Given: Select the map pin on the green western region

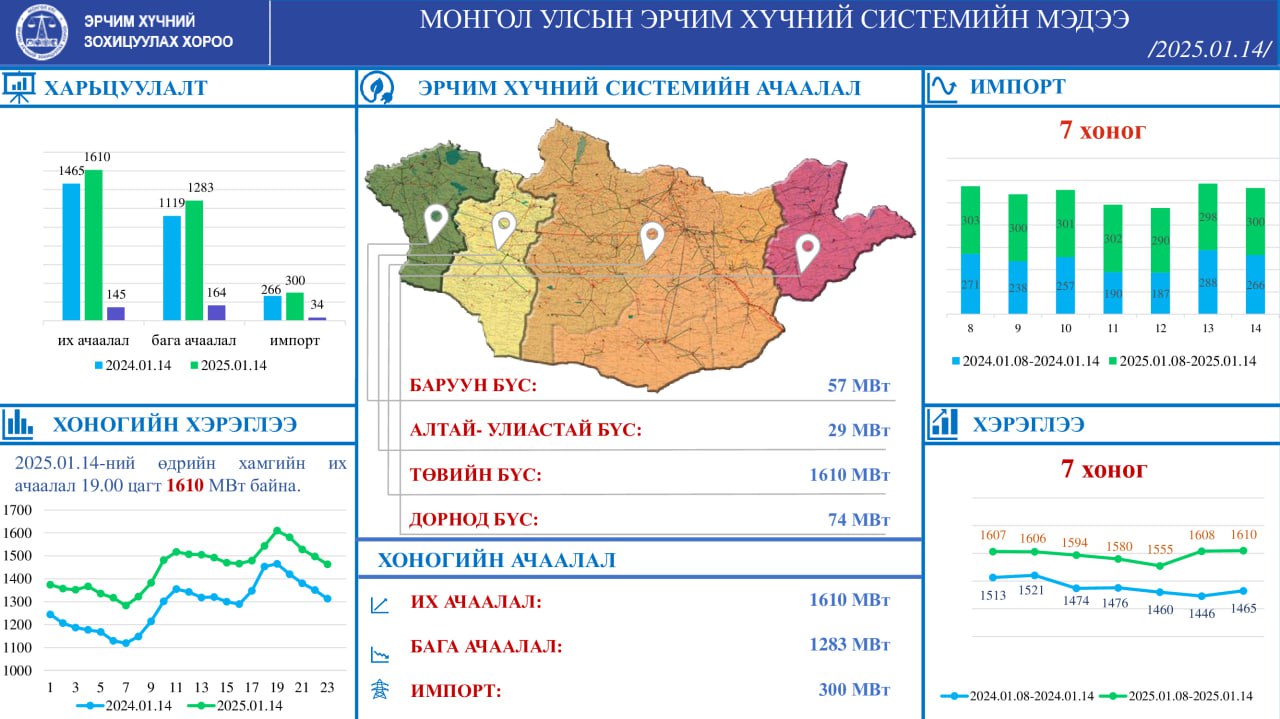Looking at the screenshot, I should click(x=435, y=221).
